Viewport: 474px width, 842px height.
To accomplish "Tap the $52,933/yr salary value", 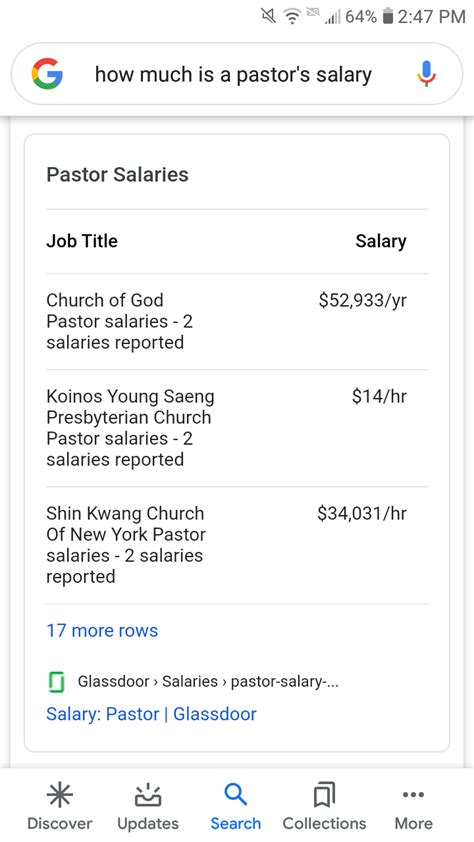I will [362, 300].
